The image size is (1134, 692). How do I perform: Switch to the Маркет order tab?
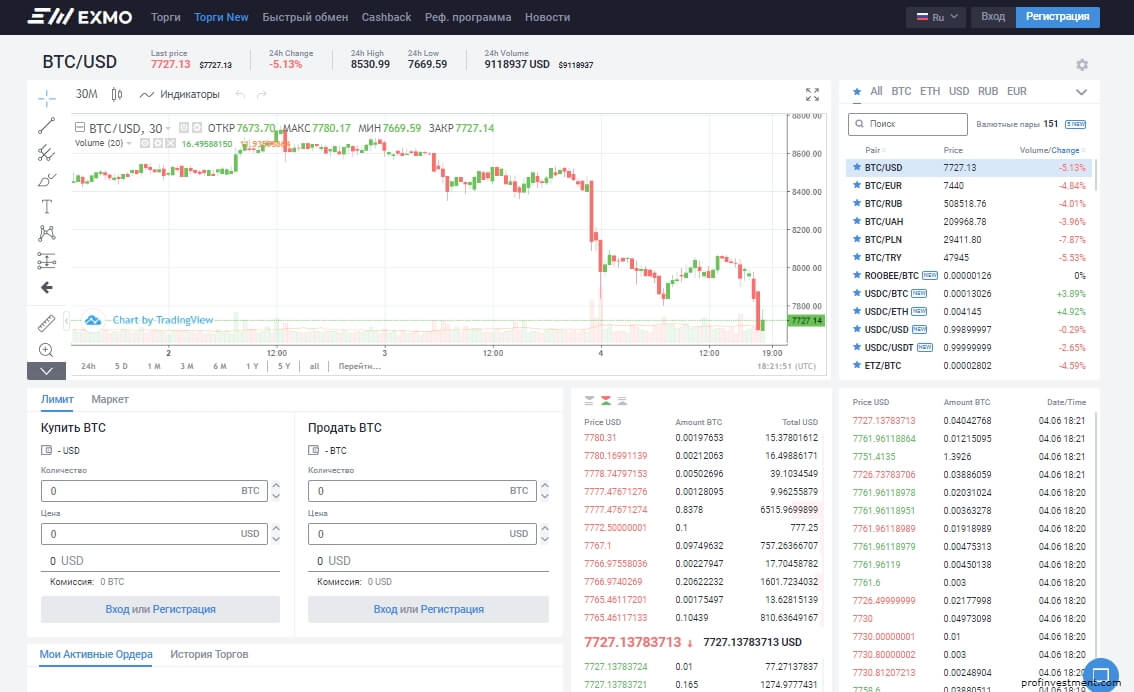click(110, 400)
